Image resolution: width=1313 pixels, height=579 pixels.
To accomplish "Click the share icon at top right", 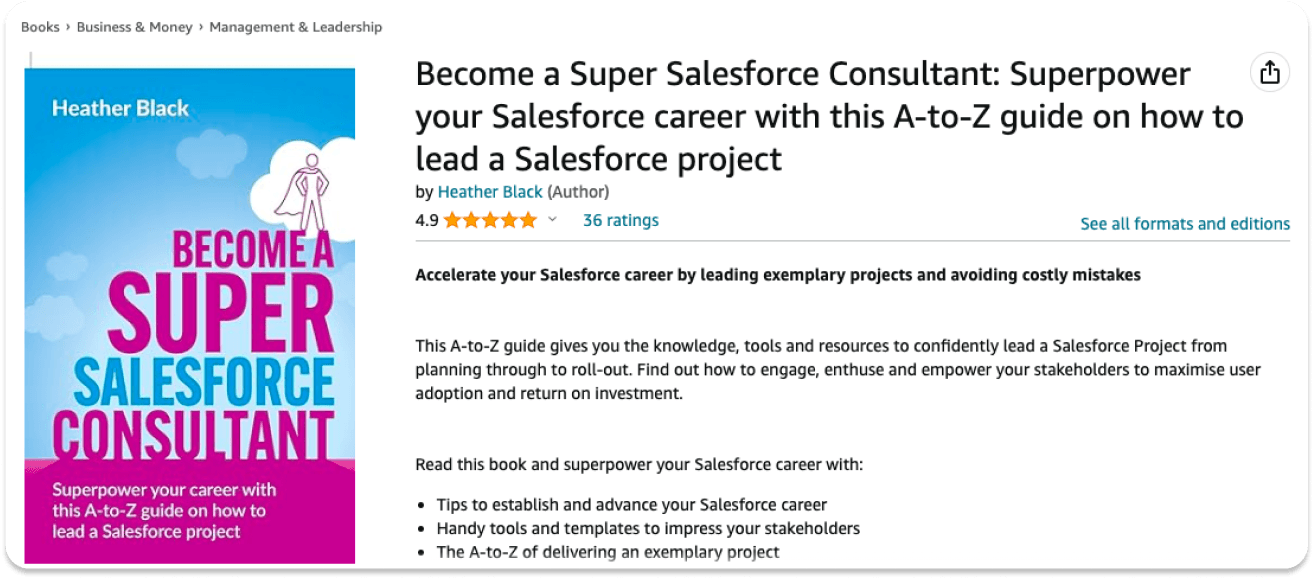I will (x=1269, y=72).
